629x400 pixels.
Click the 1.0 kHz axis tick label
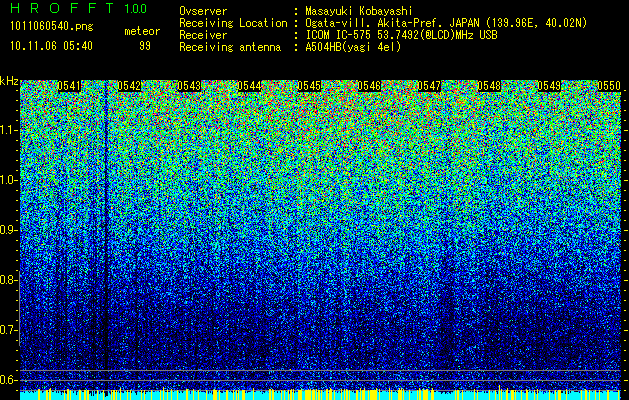tap(8, 180)
